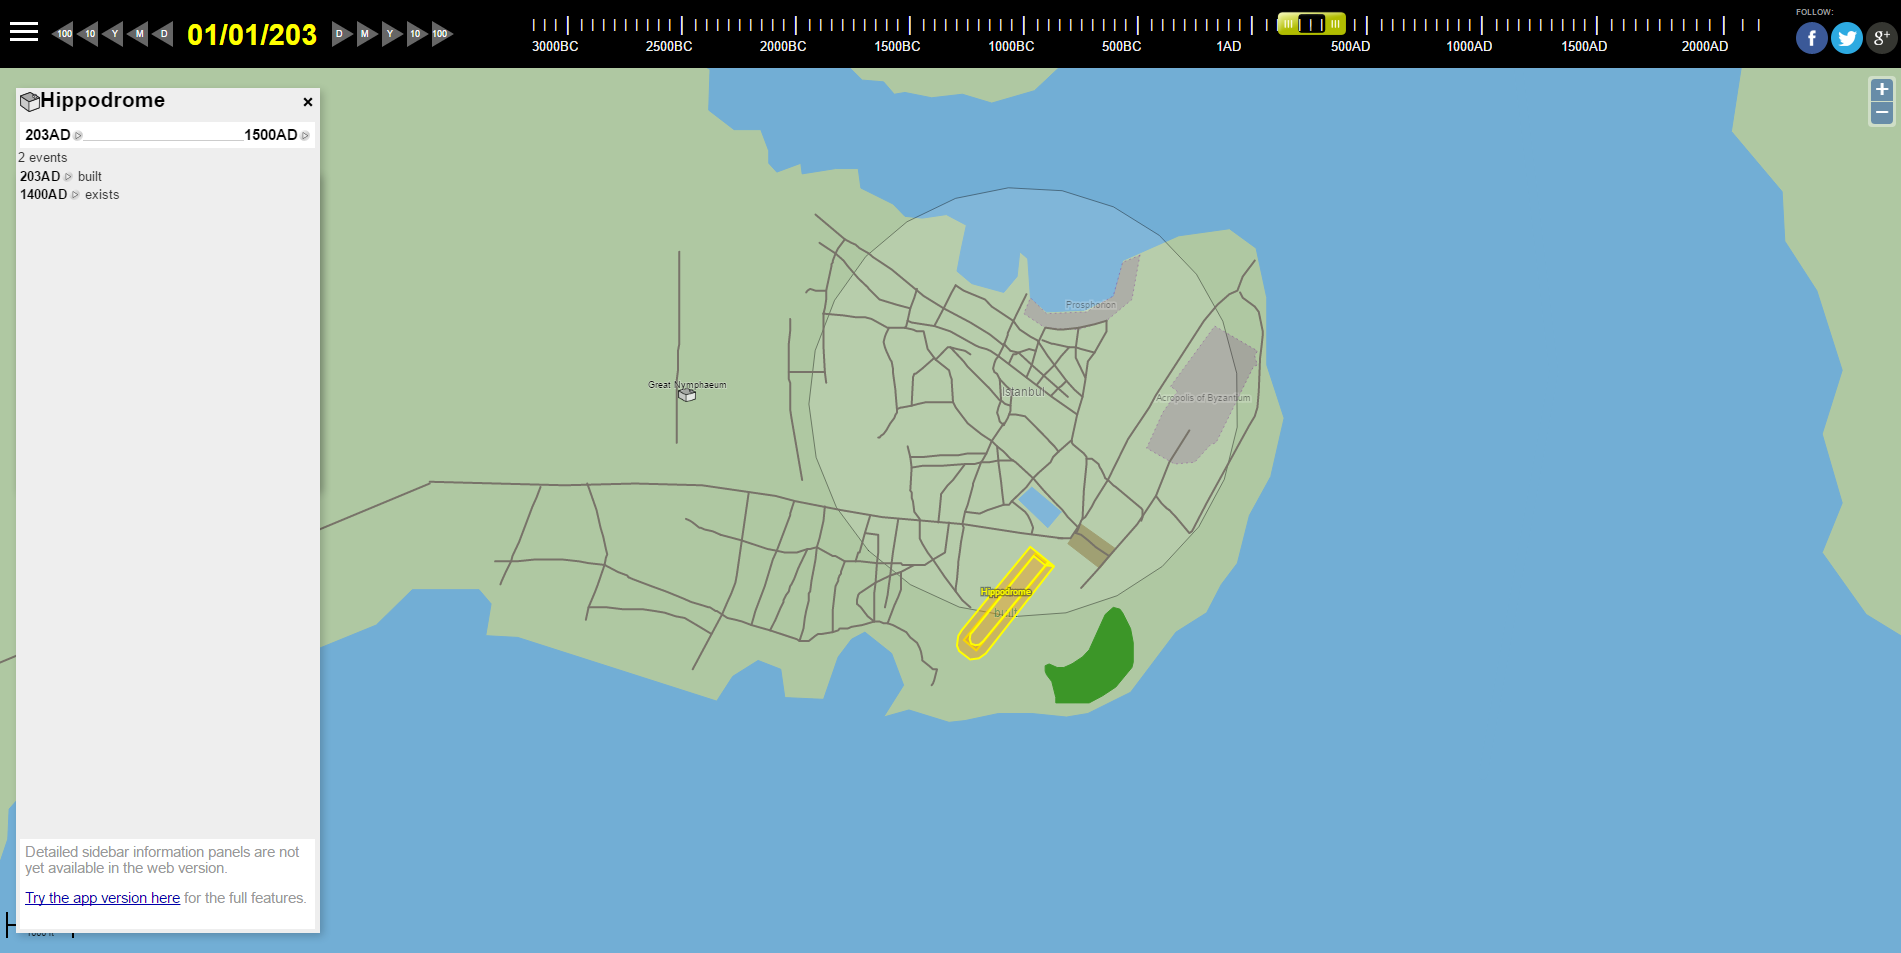Click the 01/01/203 date display
1901x953 pixels.
(x=252, y=35)
